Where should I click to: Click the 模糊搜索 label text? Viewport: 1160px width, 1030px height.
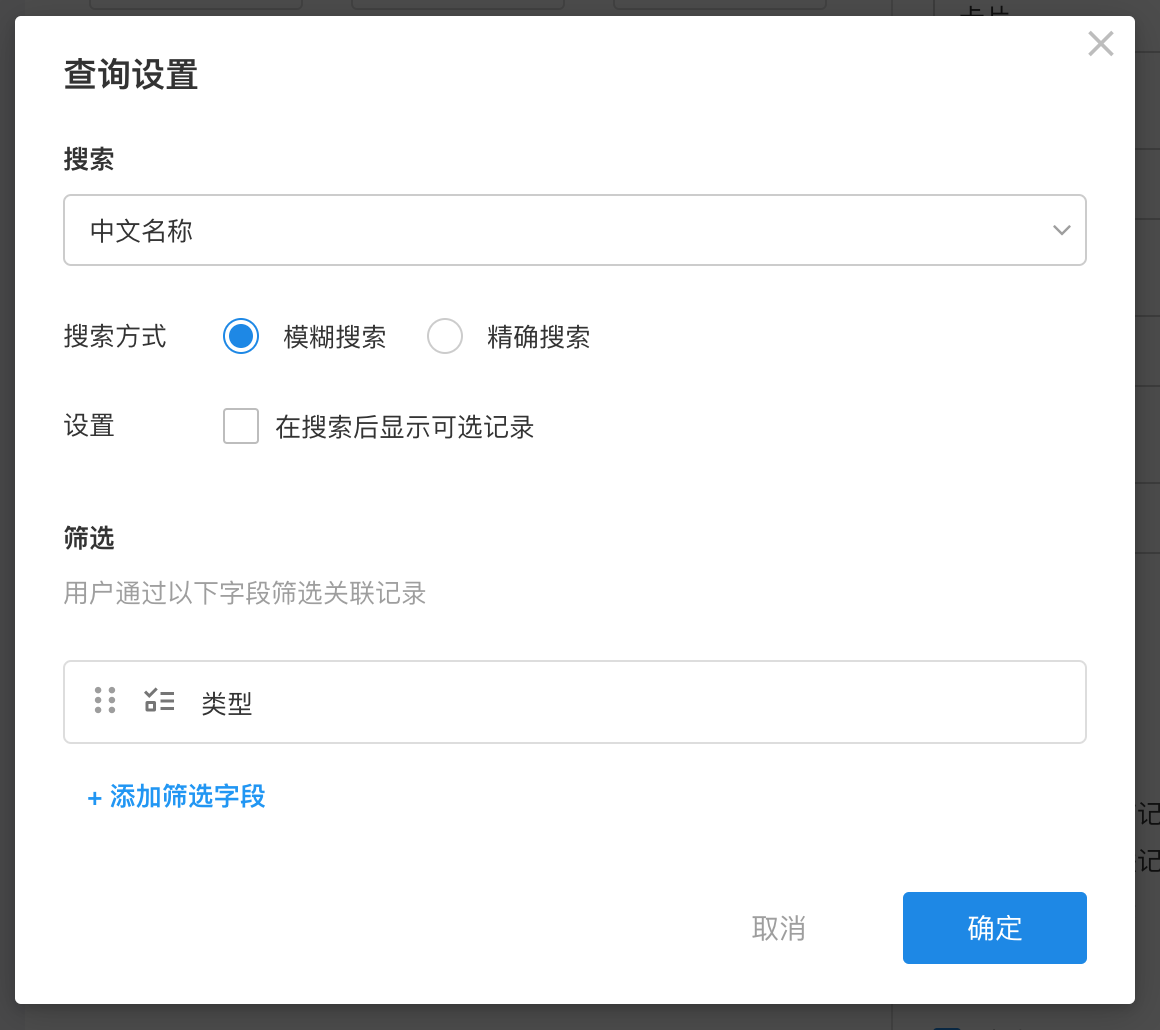click(335, 337)
